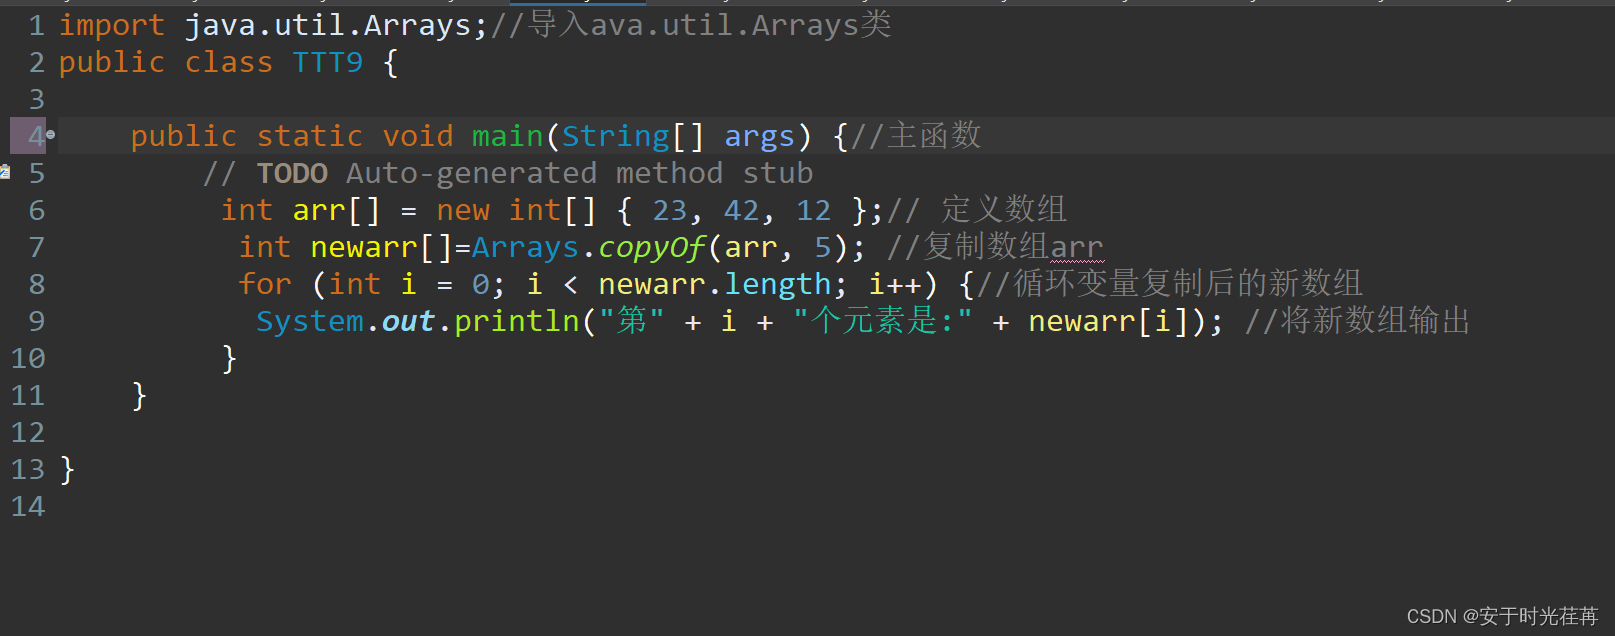
Task: Select line number 7 in the gutter
Action: click(37, 247)
